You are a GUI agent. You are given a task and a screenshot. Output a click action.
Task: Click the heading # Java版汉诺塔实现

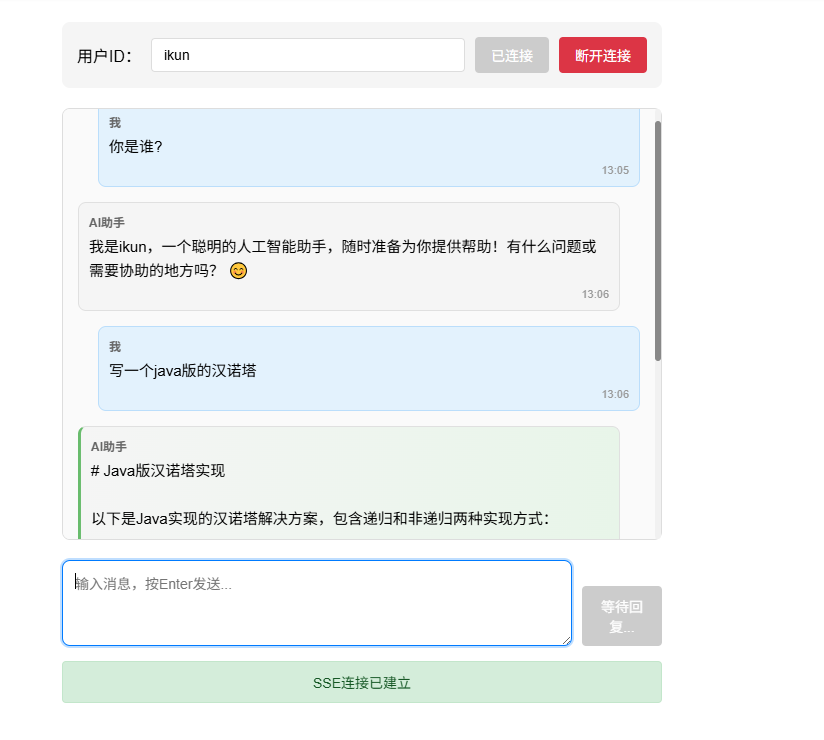(158, 471)
